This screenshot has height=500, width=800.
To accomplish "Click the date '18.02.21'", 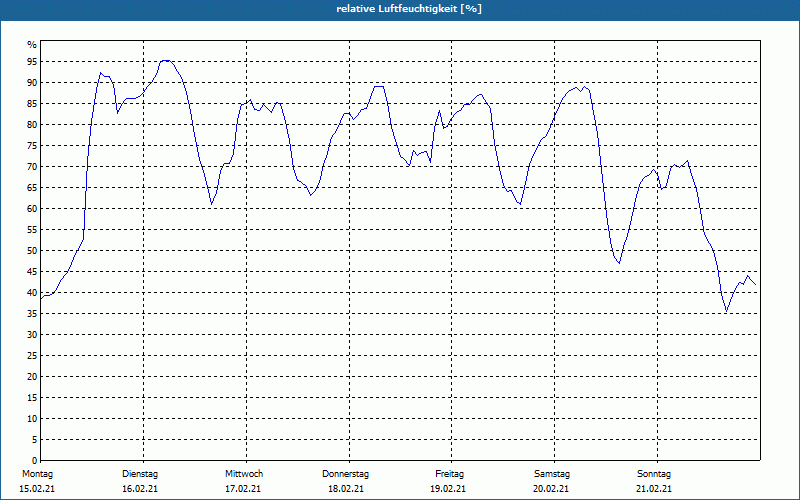I will (346, 489).
